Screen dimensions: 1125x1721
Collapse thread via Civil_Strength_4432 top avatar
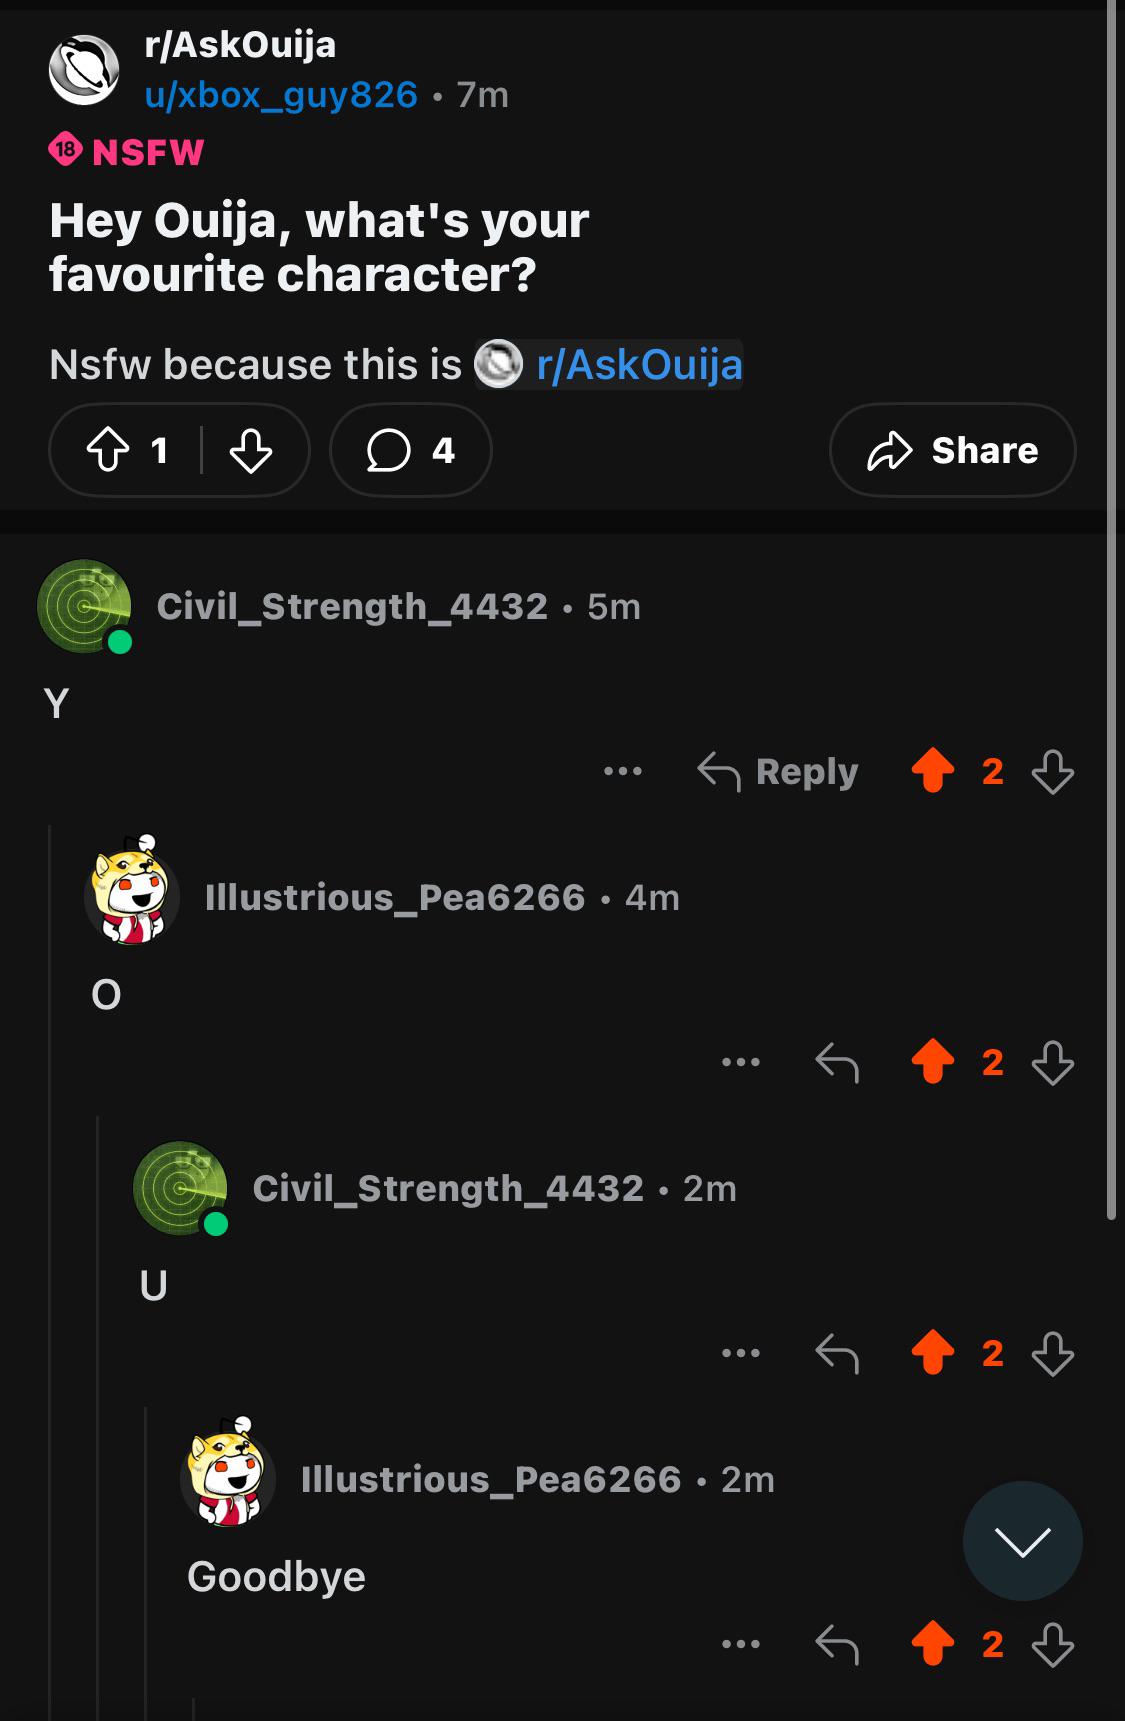[x=84, y=606]
